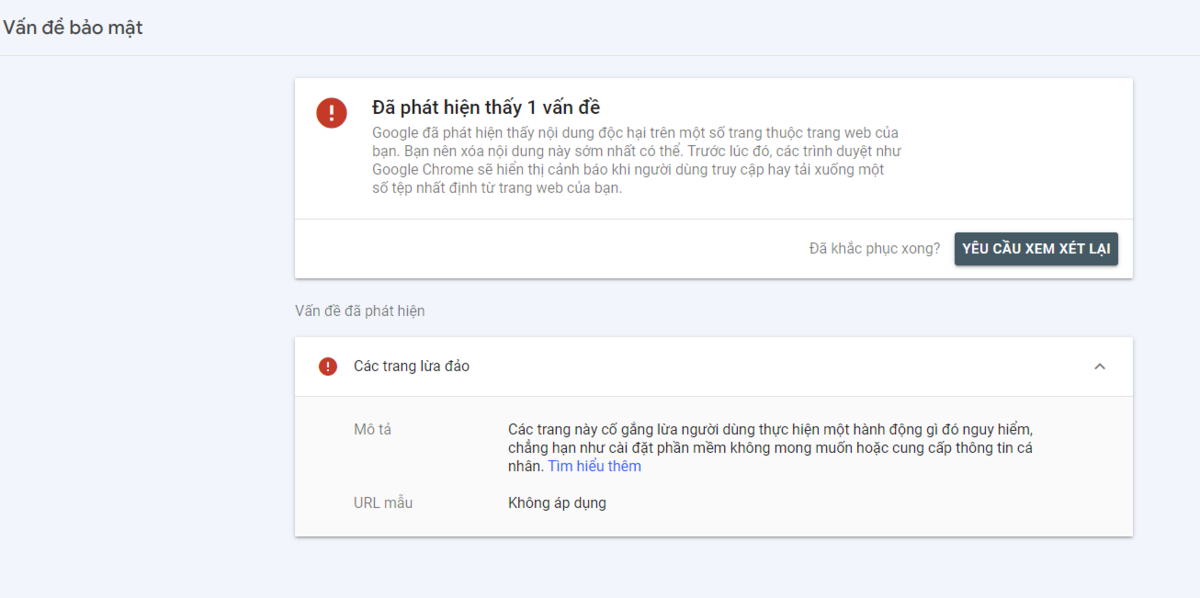The image size is (1200, 598).
Task: Click the URL mẫu field label
Action: (x=383, y=503)
